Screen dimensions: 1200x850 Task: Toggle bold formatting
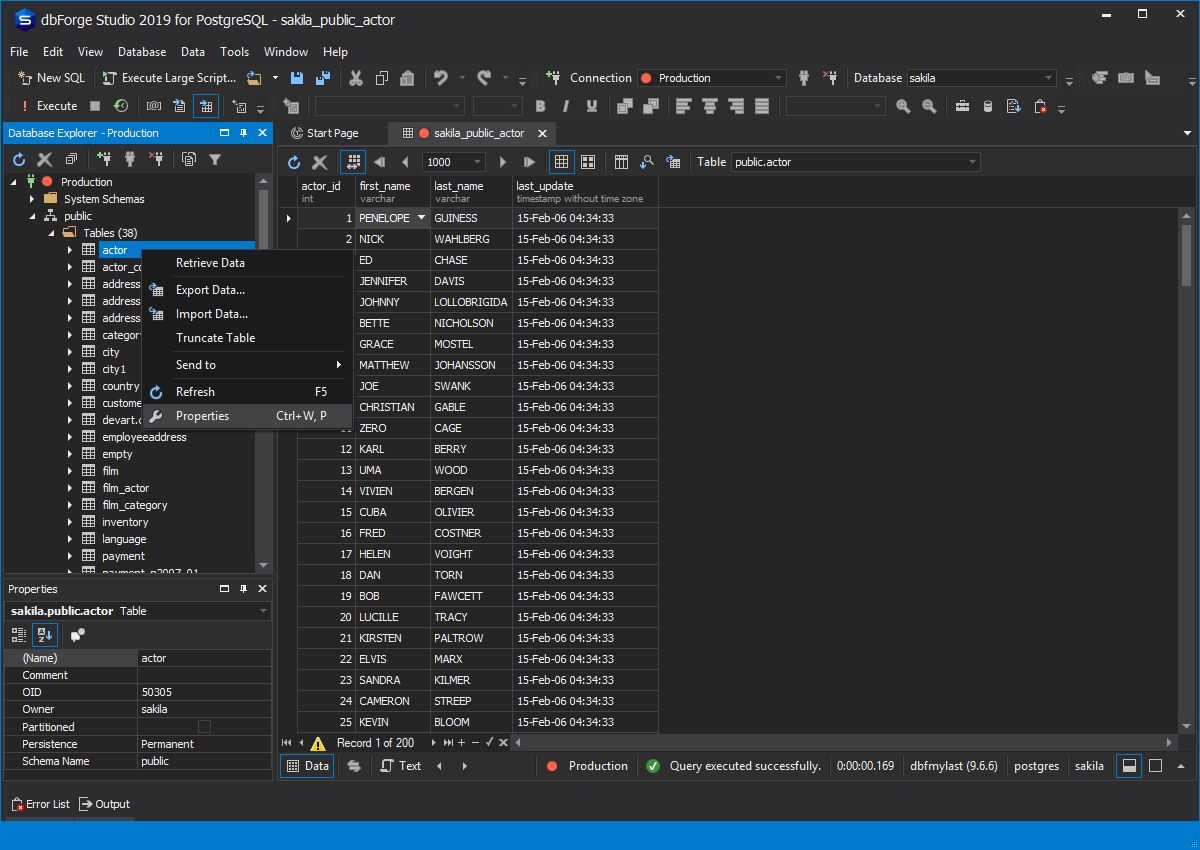point(540,105)
